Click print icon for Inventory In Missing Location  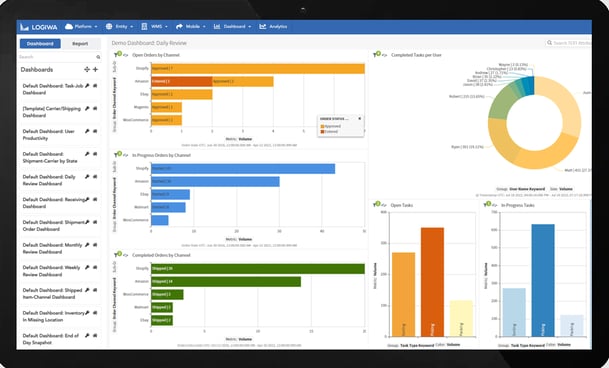[95, 313]
